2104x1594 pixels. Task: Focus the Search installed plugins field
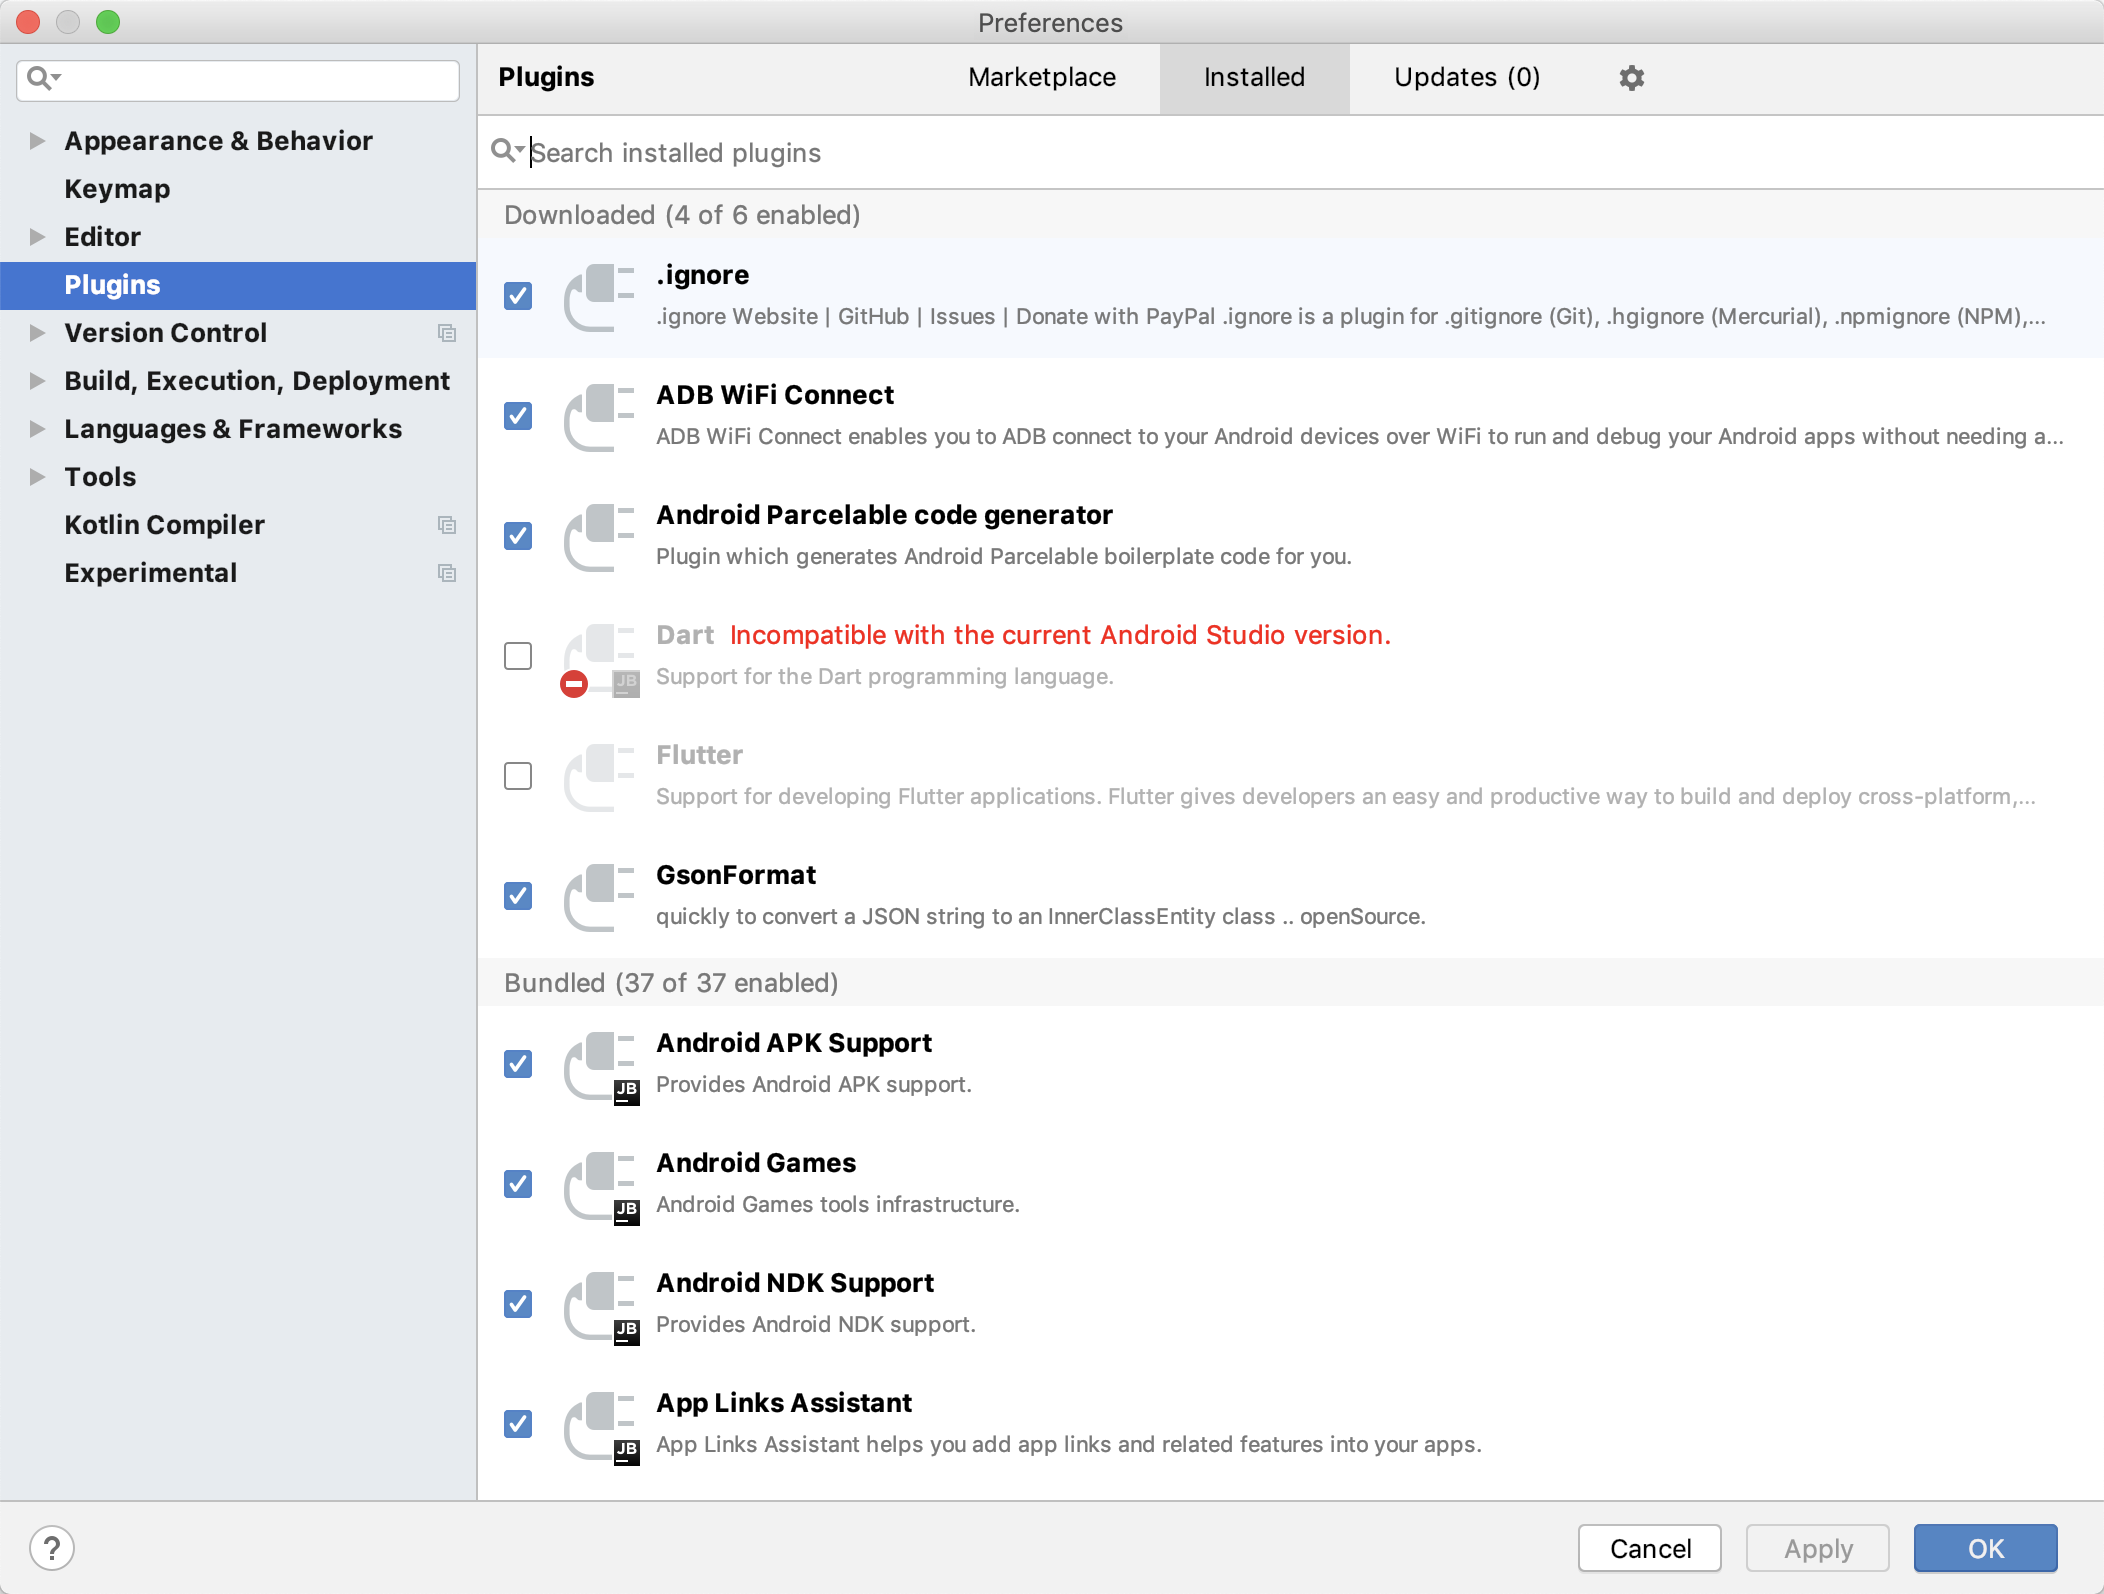pos(1310,152)
